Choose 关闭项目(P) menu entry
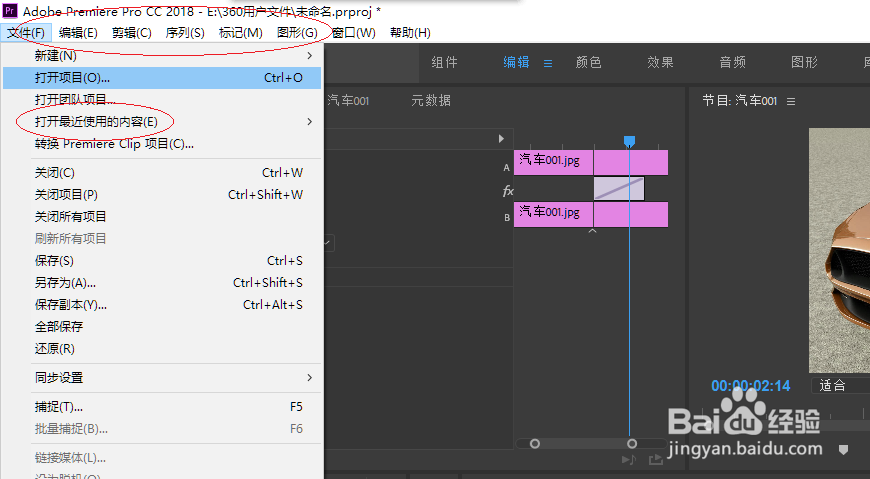The image size is (870, 479). [x=162, y=195]
